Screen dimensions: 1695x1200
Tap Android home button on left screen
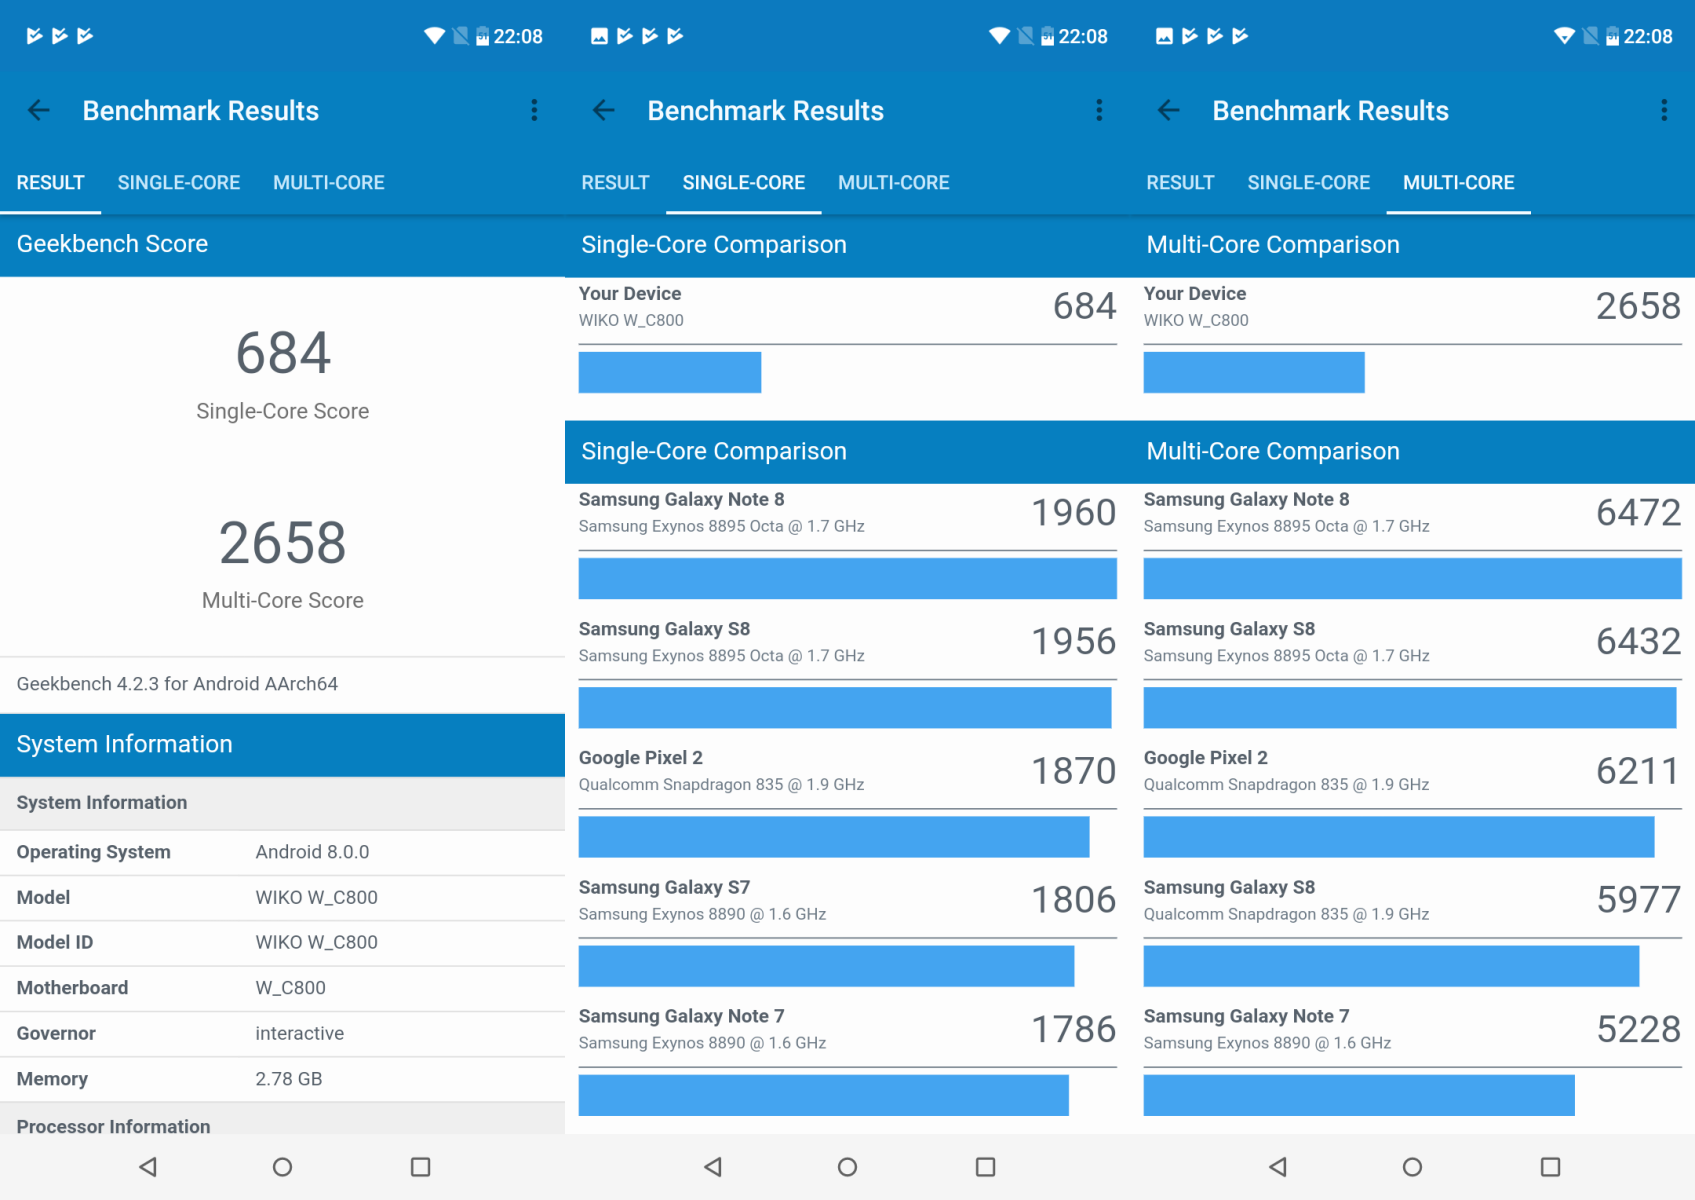pyautogui.click(x=282, y=1167)
